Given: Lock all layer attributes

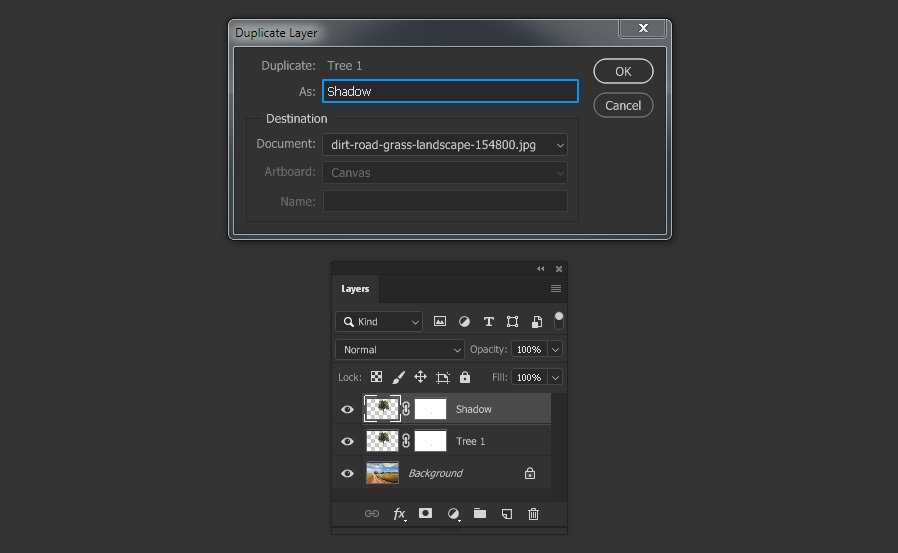Looking at the screenshot, I should coord(465,377).
